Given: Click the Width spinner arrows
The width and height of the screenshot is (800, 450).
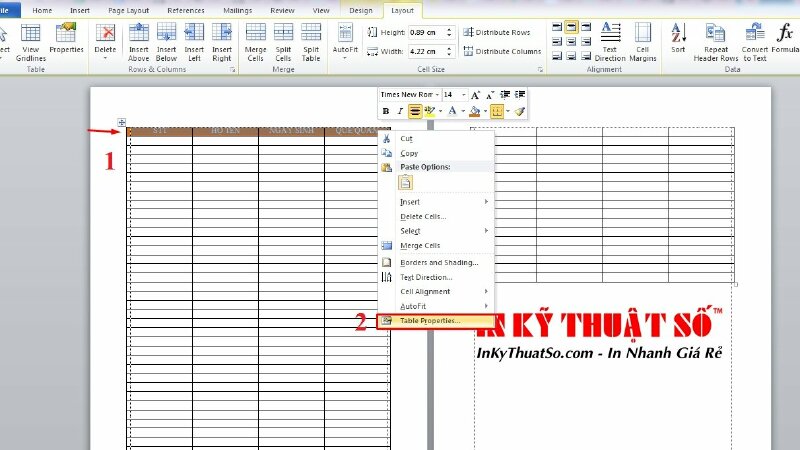Looking at the screenshot, I should click(449, 52).
